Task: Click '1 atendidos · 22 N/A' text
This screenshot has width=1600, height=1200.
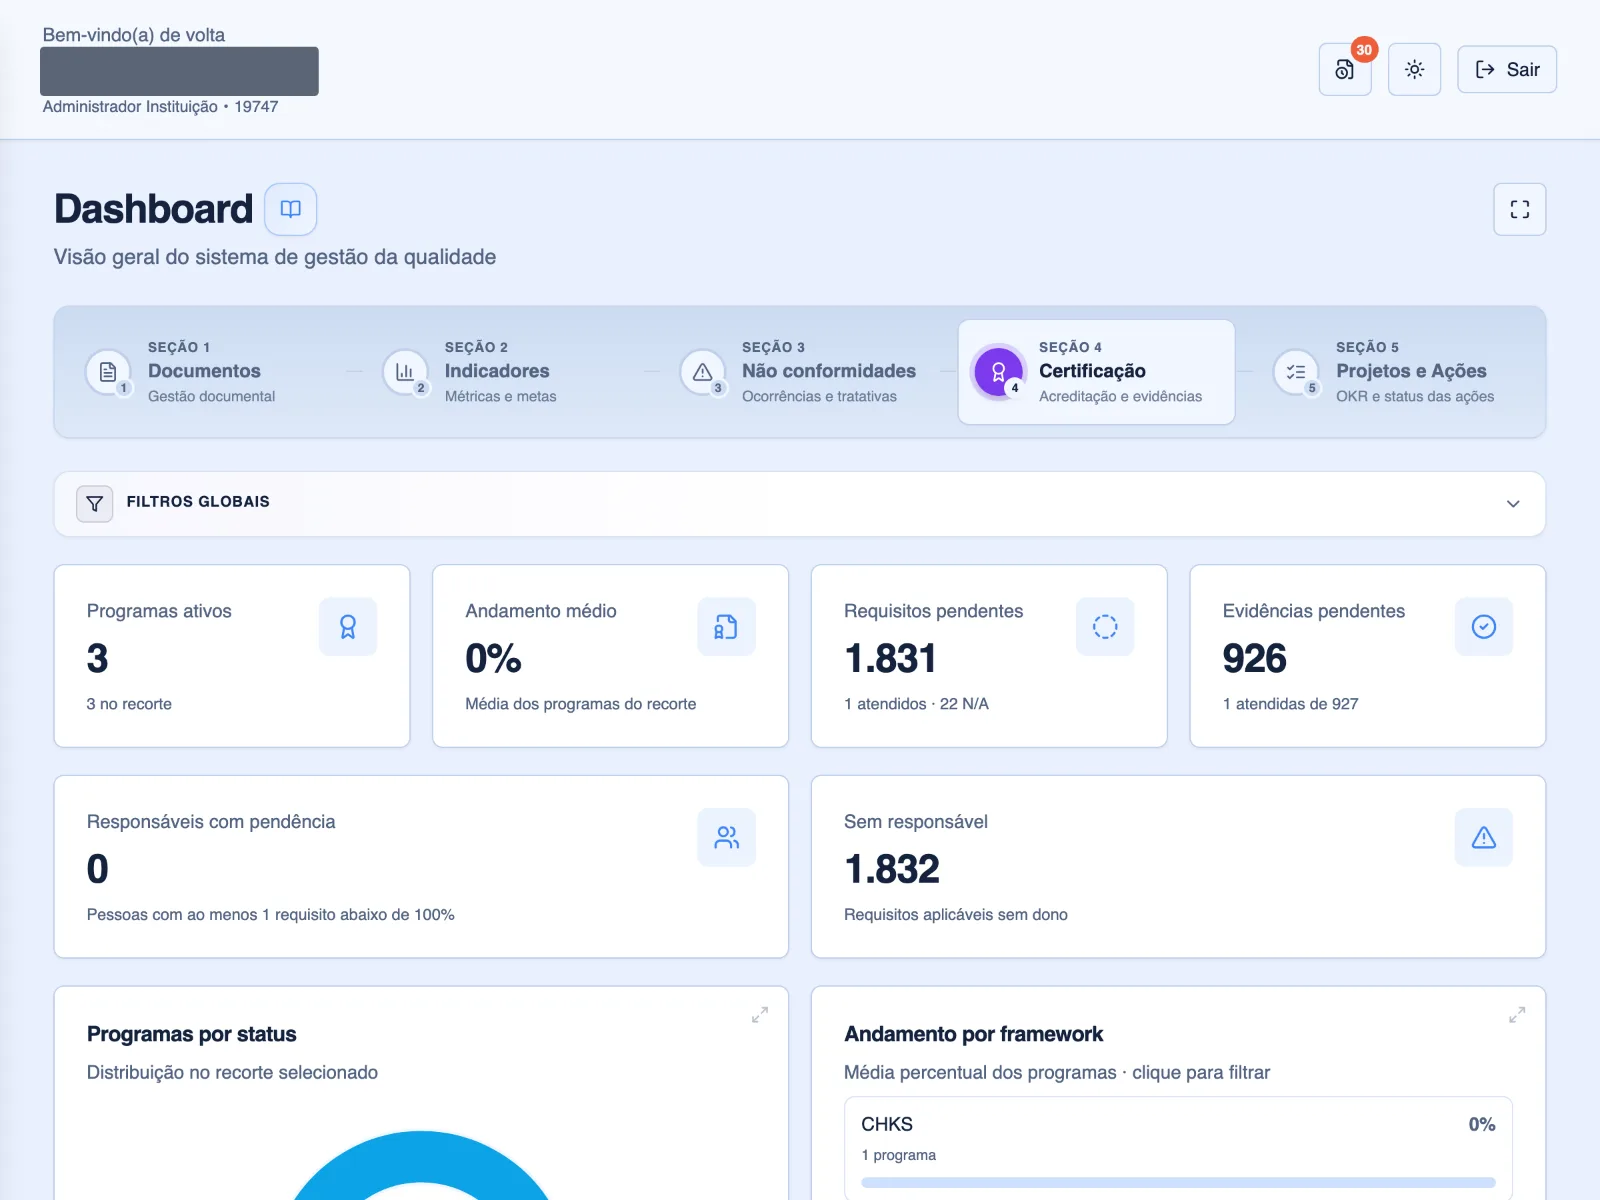Action: point(916,704)
